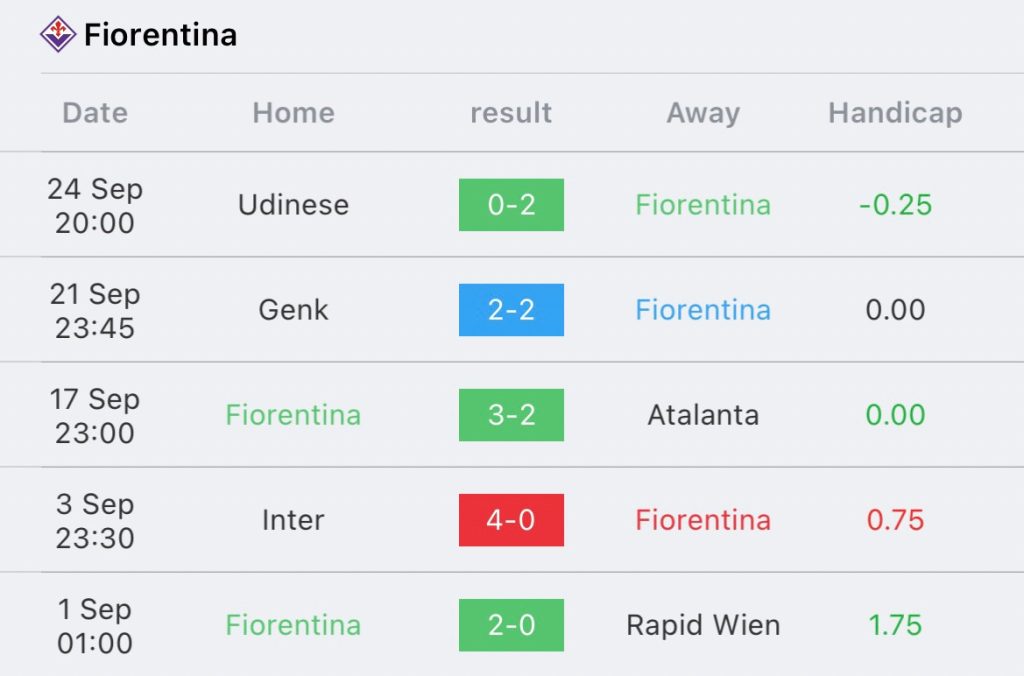Select home team Inter

[x=293, y=520]
